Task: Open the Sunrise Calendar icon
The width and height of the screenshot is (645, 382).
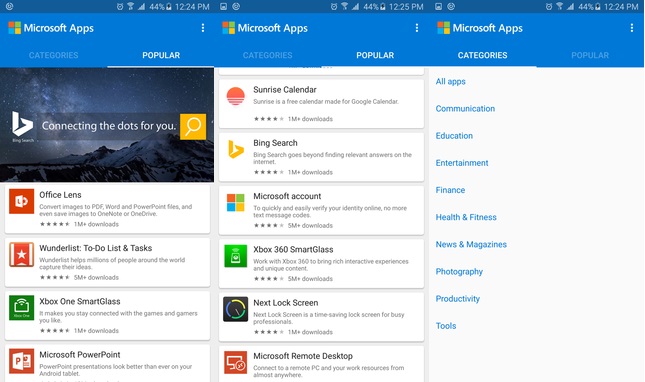Action: click(x=236, y=97)
